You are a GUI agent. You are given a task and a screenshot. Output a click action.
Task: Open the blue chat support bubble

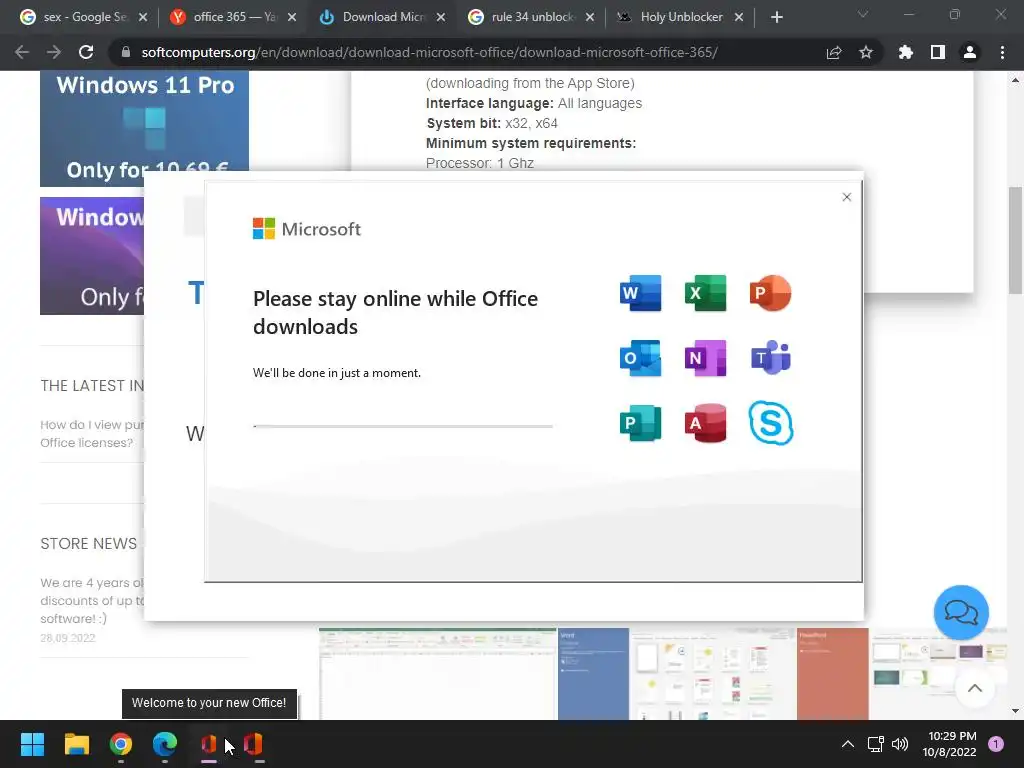pos(961,613)
